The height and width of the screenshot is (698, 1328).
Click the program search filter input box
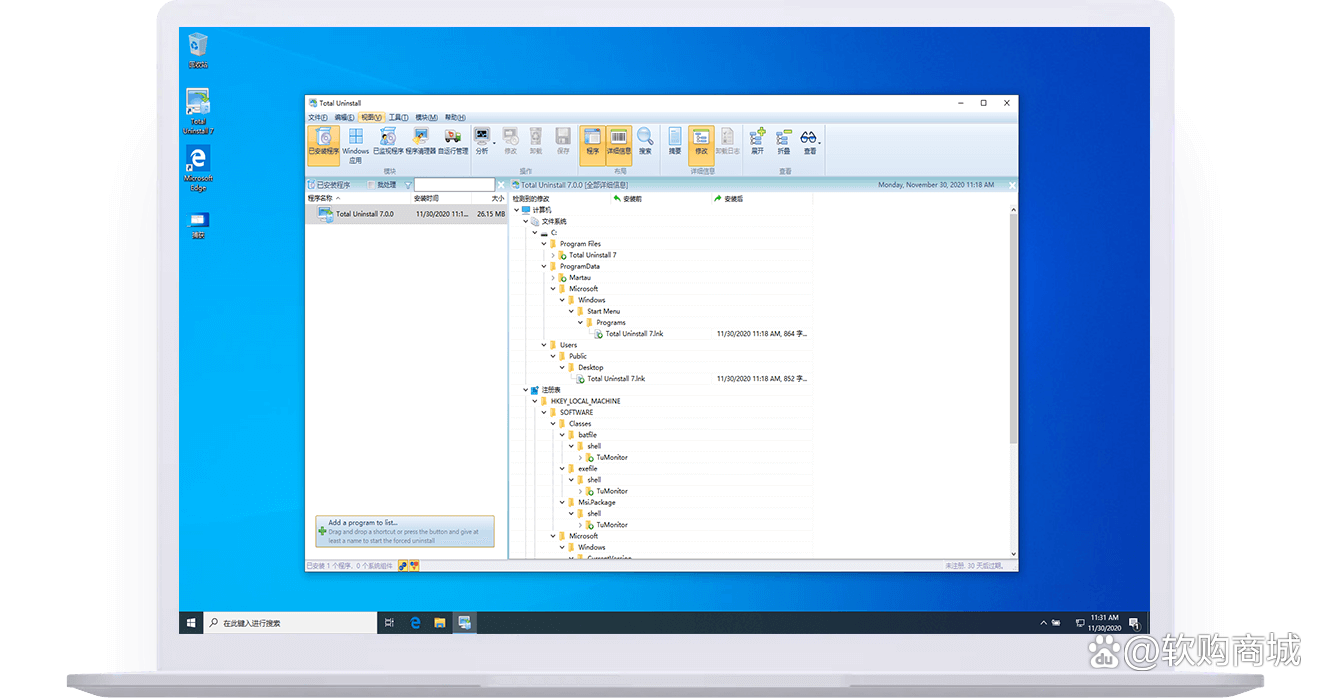tap(455, 185)
